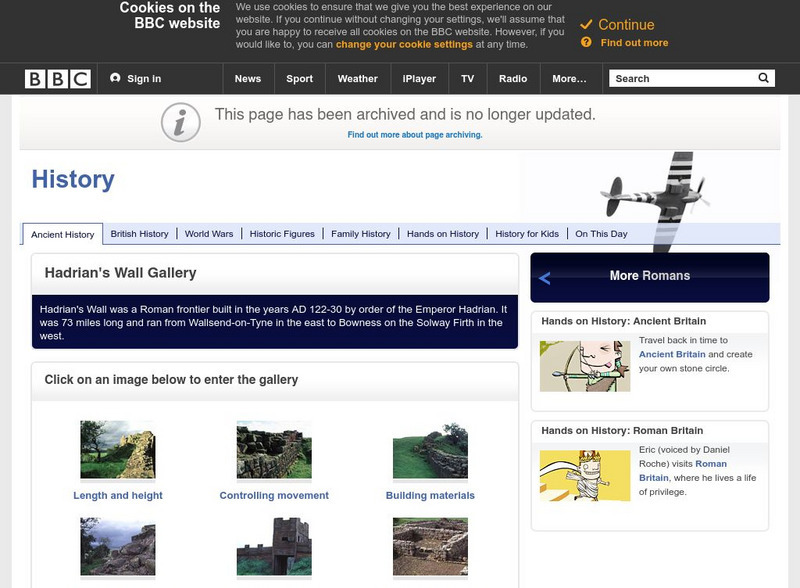
Task: Open the Building materials thumbnail
Action: click(x=430, y=449)
